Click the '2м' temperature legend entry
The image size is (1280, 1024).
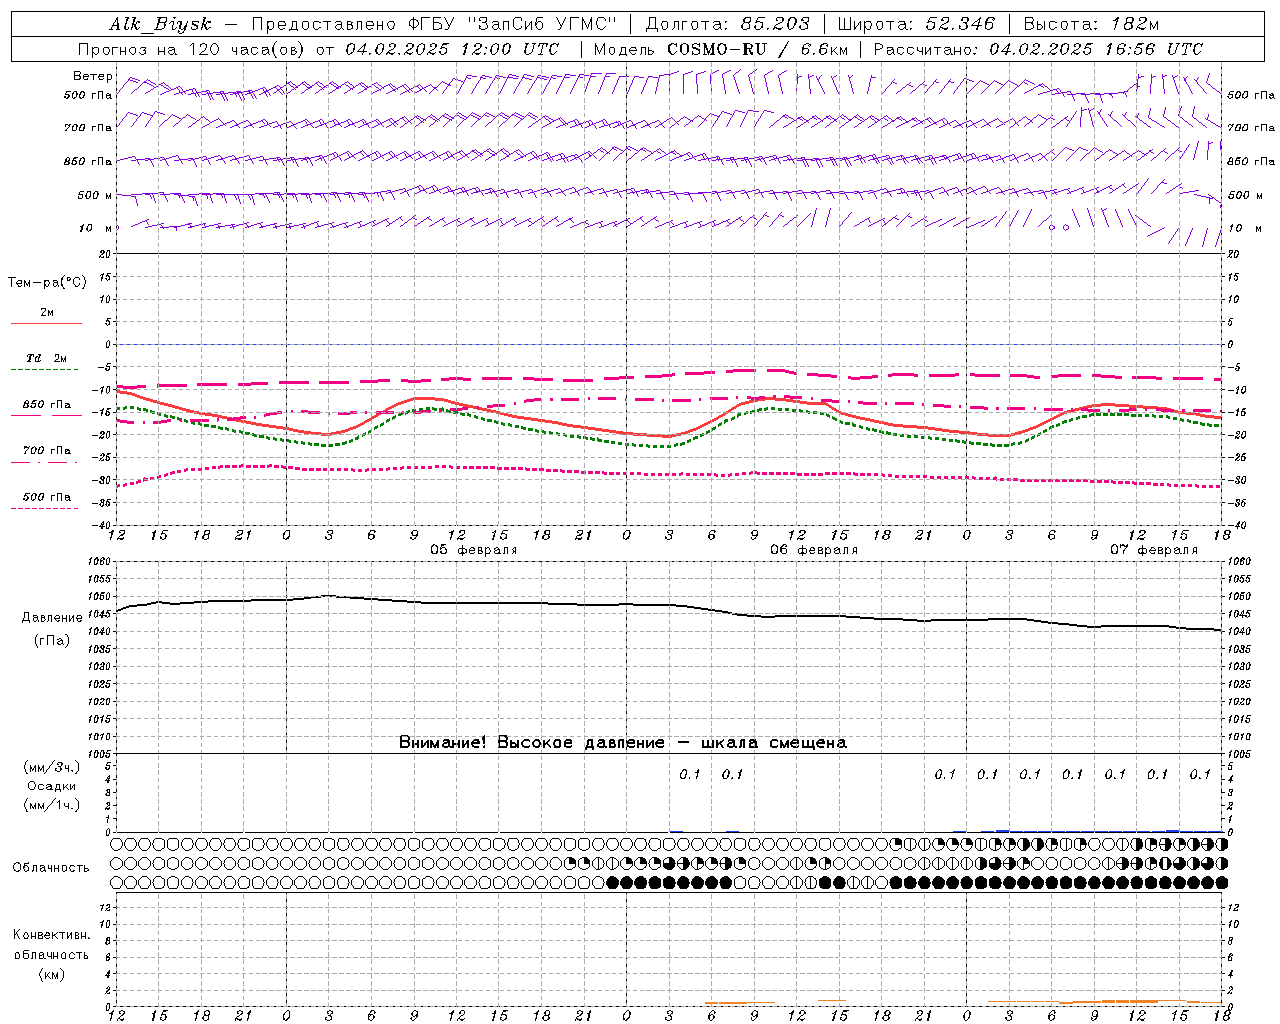(47, 312)
